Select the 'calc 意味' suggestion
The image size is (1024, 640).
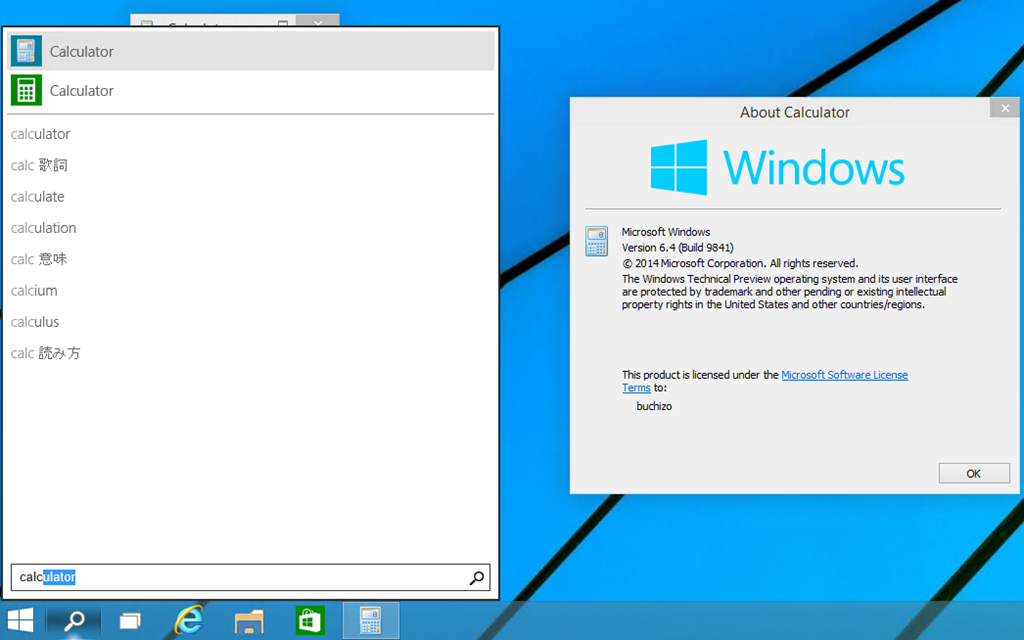(x=39, y=259)
